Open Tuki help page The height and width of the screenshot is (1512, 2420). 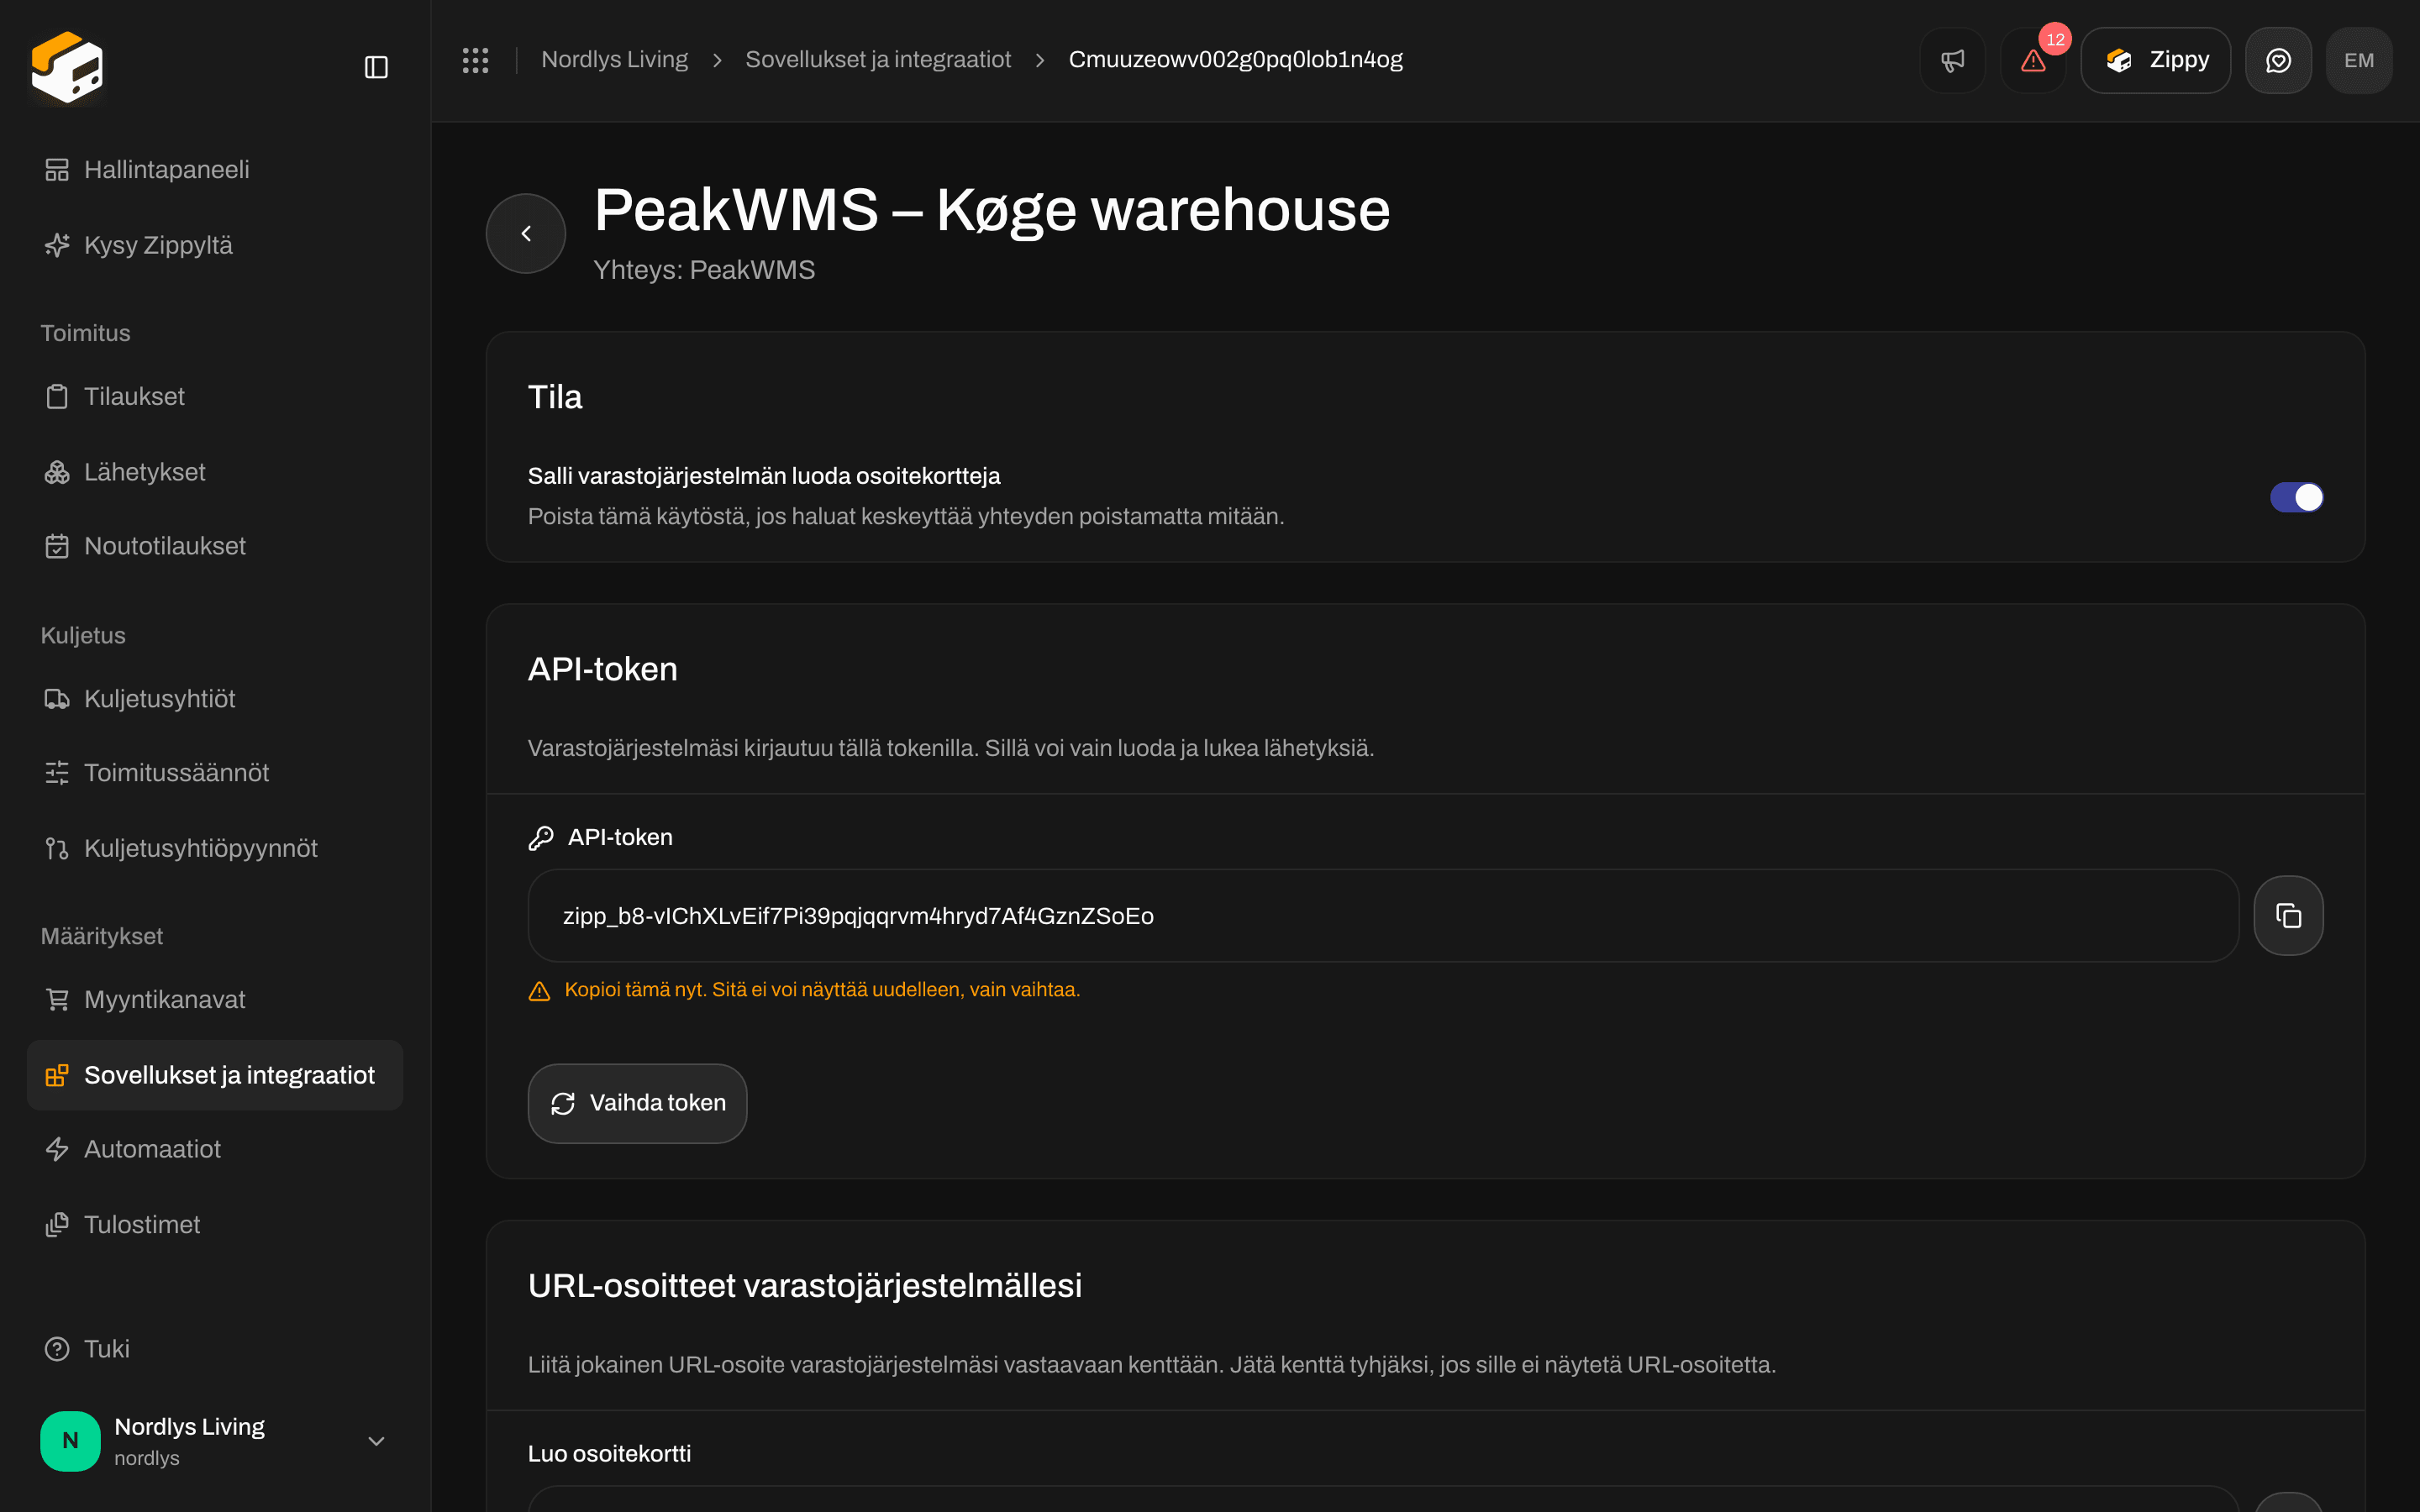pyautogui.click(x=215, y=1348)
